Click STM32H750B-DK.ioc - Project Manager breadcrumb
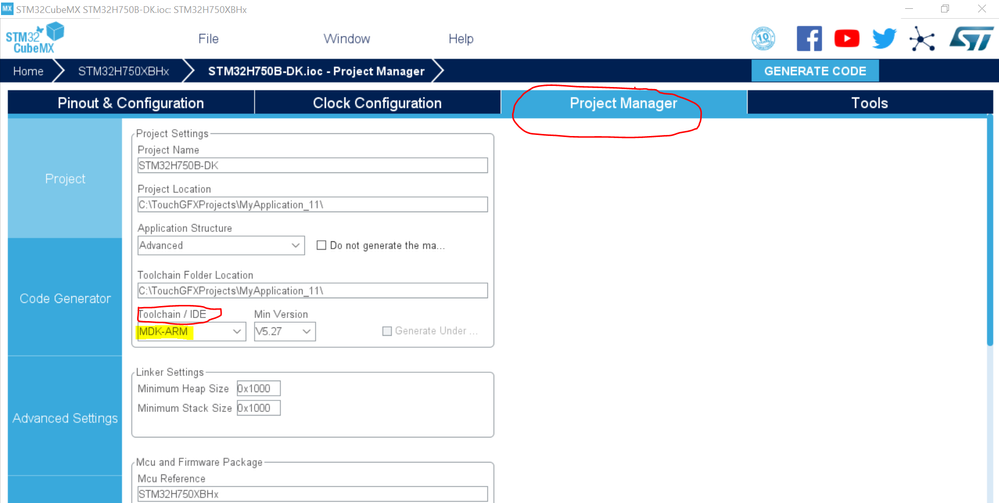 pyautogui.click(x=316, y=71)
